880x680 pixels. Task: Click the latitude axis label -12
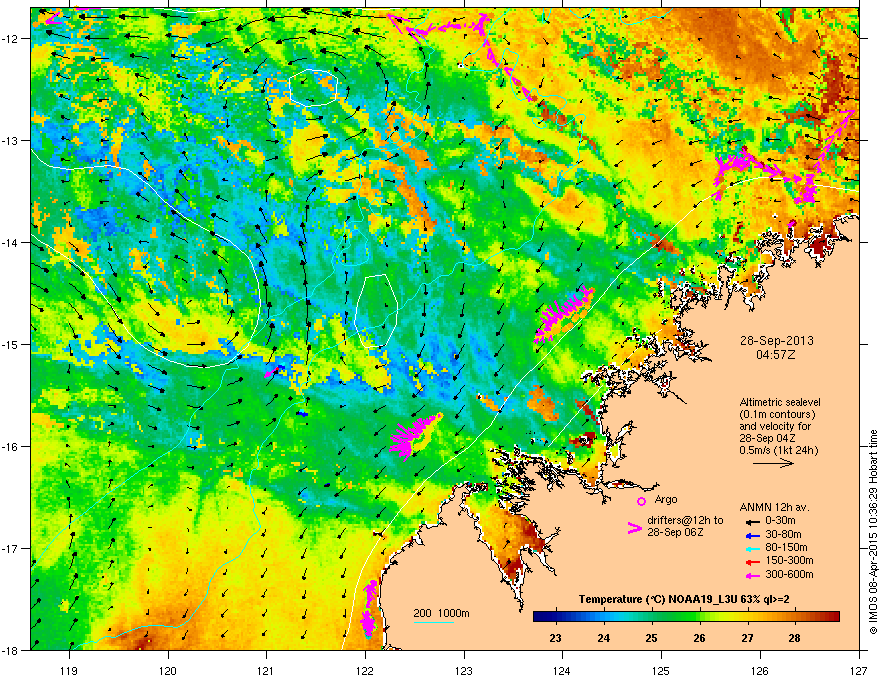11,39
